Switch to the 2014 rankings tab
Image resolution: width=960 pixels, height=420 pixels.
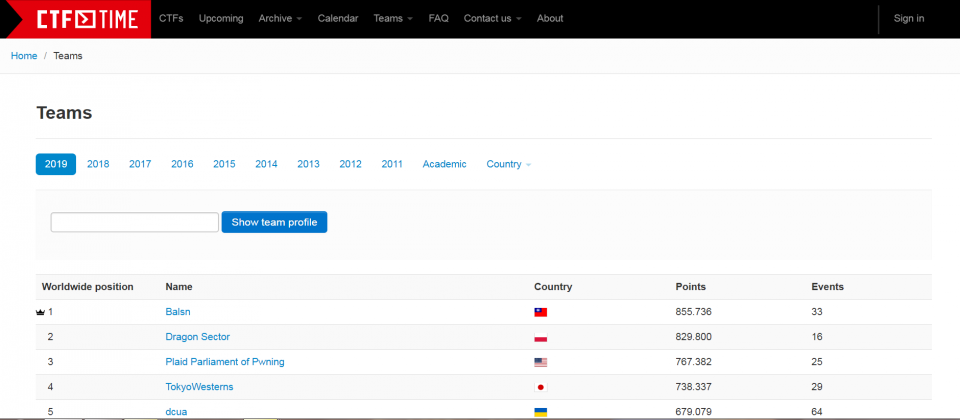pyautogui.click(x=266, y=164)
